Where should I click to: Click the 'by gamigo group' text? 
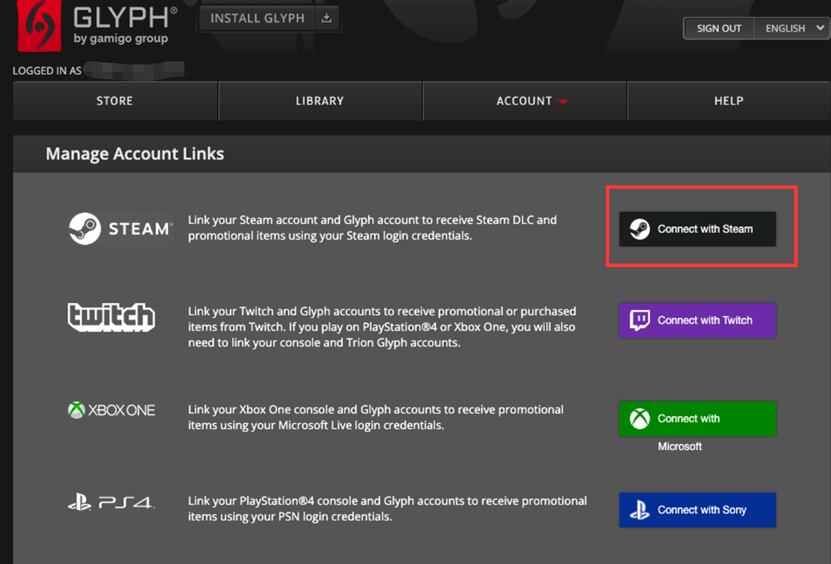point(121,39)
